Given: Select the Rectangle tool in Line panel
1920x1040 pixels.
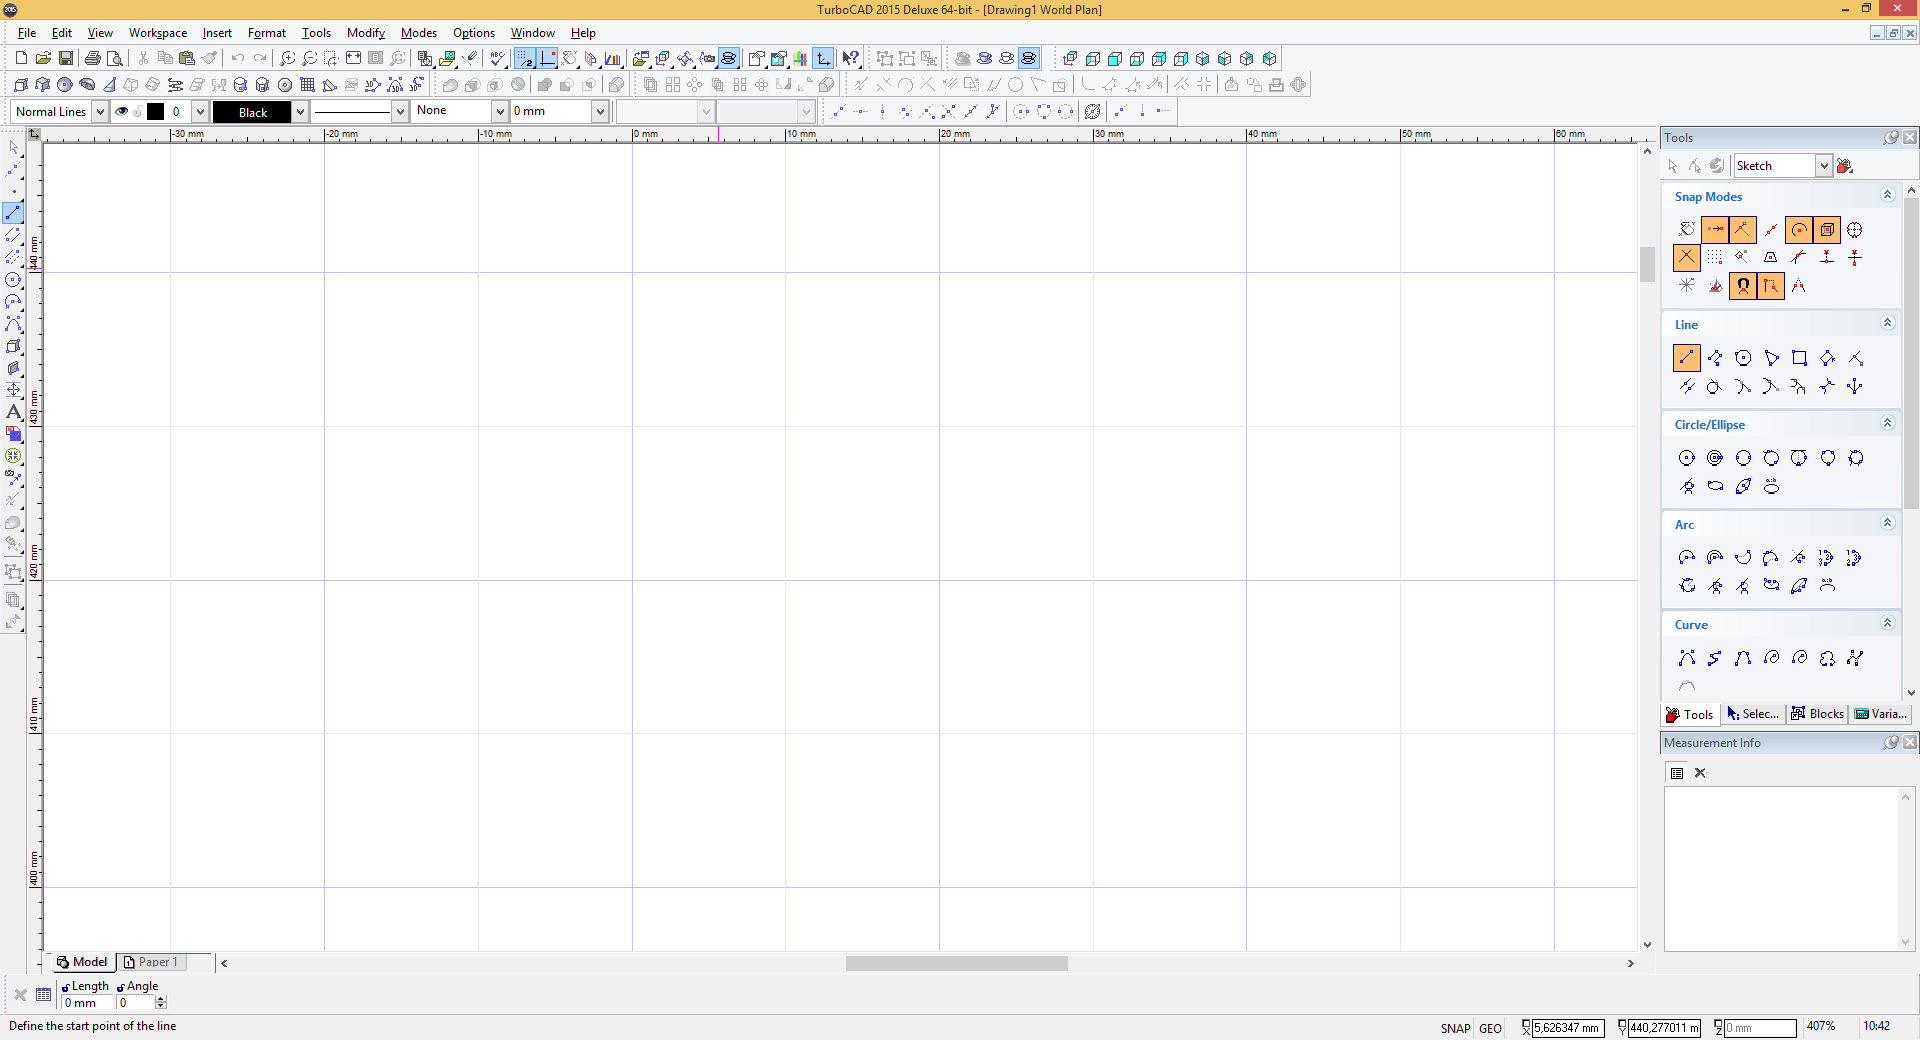Looking at the screenshot, I should 1799,358.
